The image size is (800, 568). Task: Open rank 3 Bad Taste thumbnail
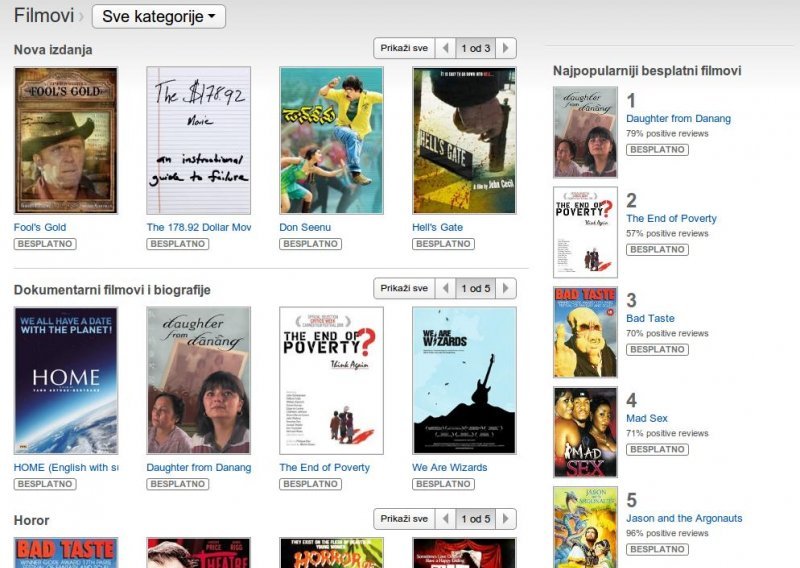click(585, 332)
